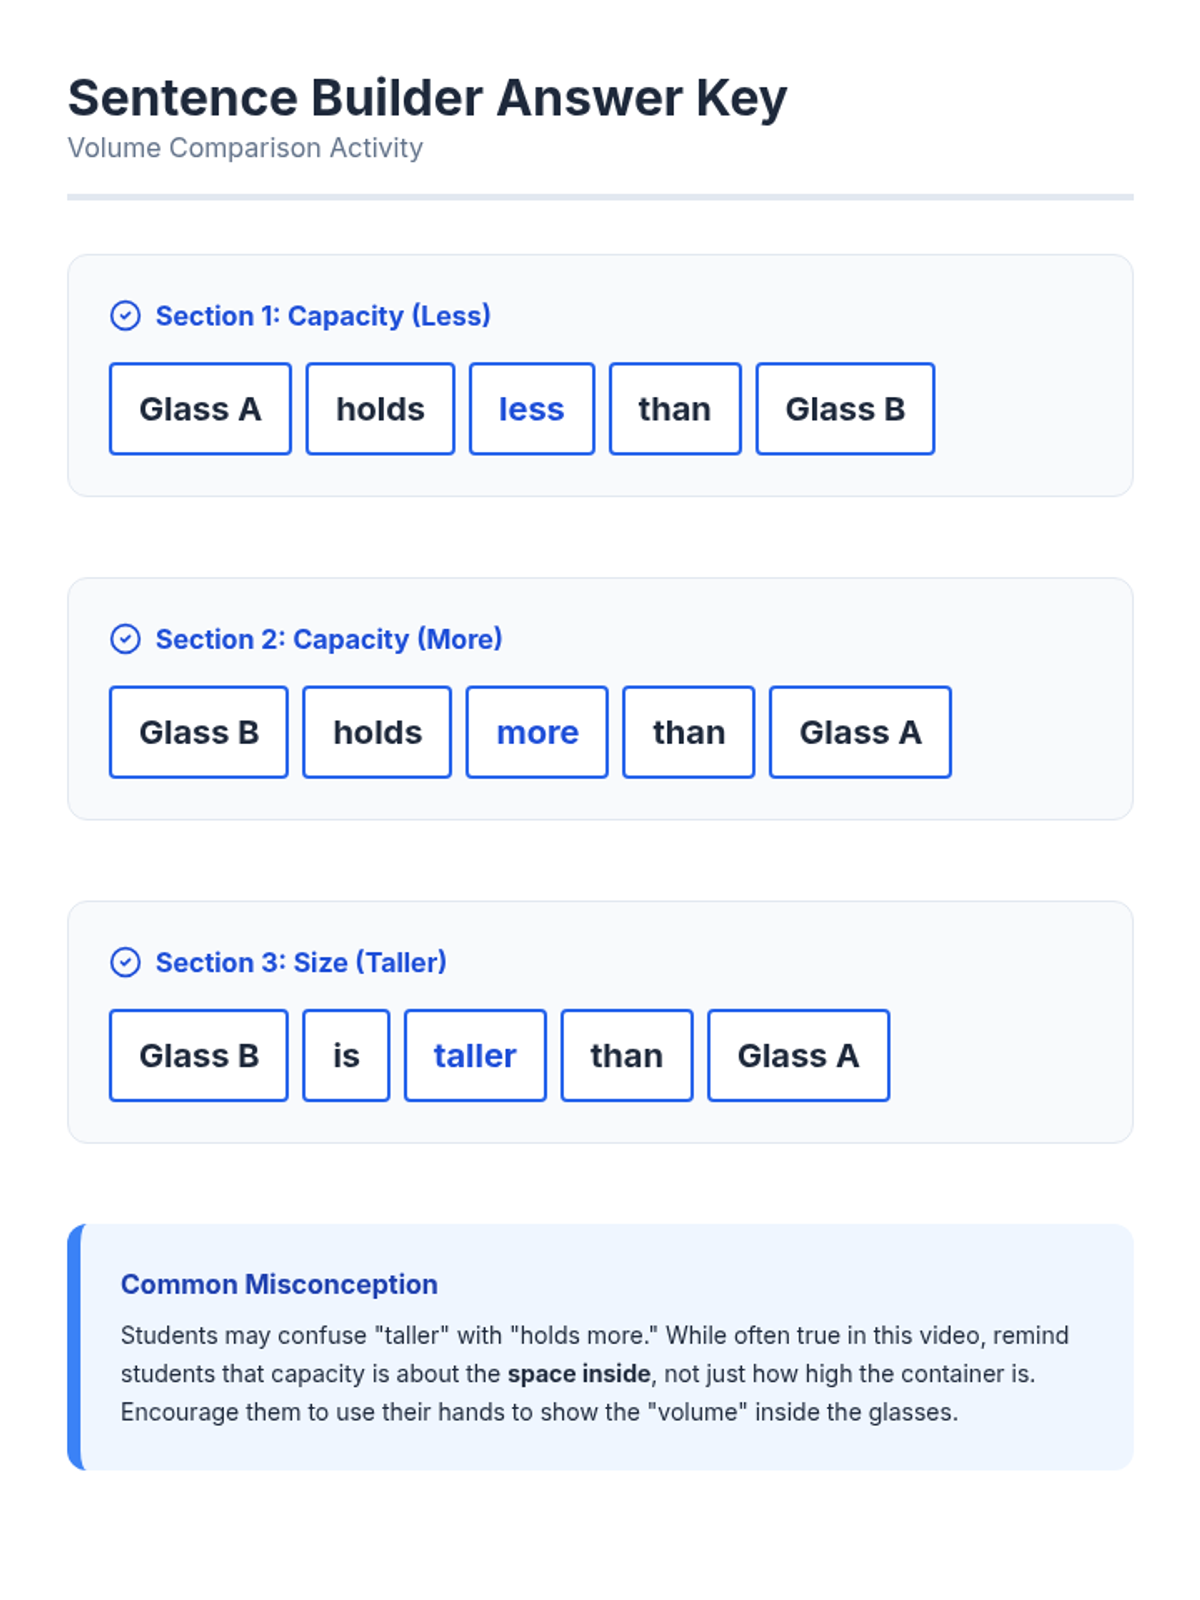Click 'Glass A' tile in Section 3
This screenshot has width=1200, height=1600.
click(798, 1055)
